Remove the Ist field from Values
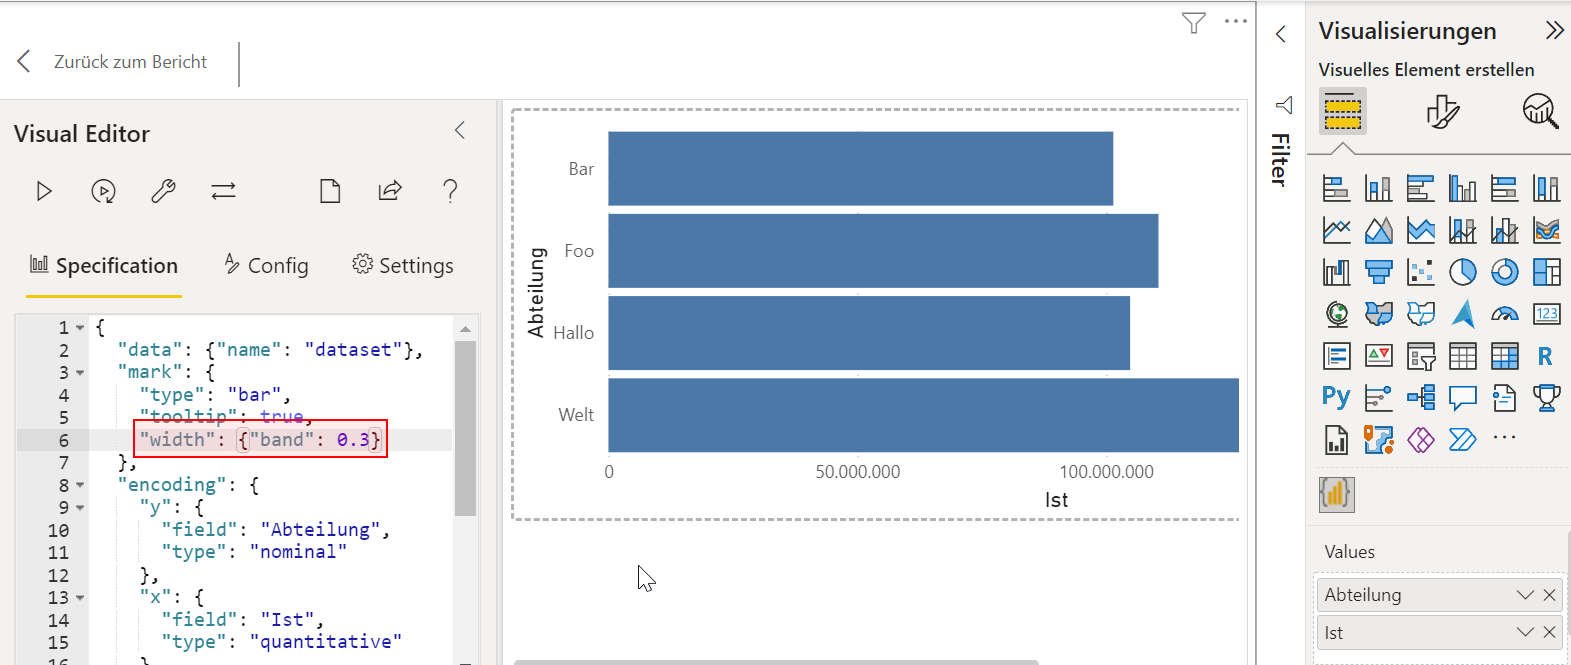The image size is (1571, 665). coord(1549,632)
